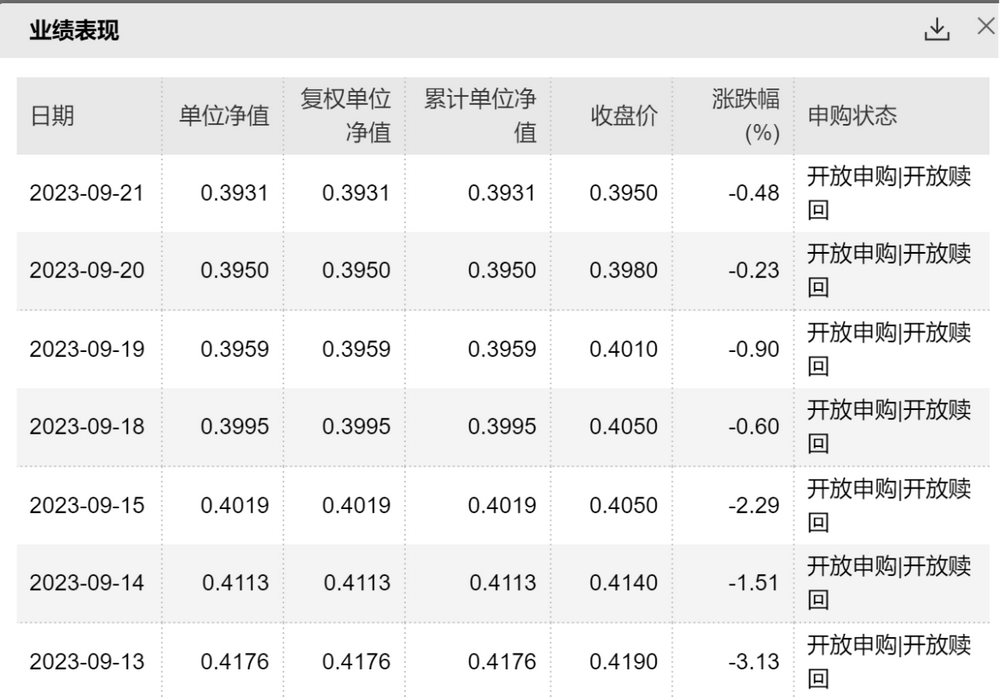
Task: Select the 2023-09-18 date cell
Action: click(x=87, y=426)
